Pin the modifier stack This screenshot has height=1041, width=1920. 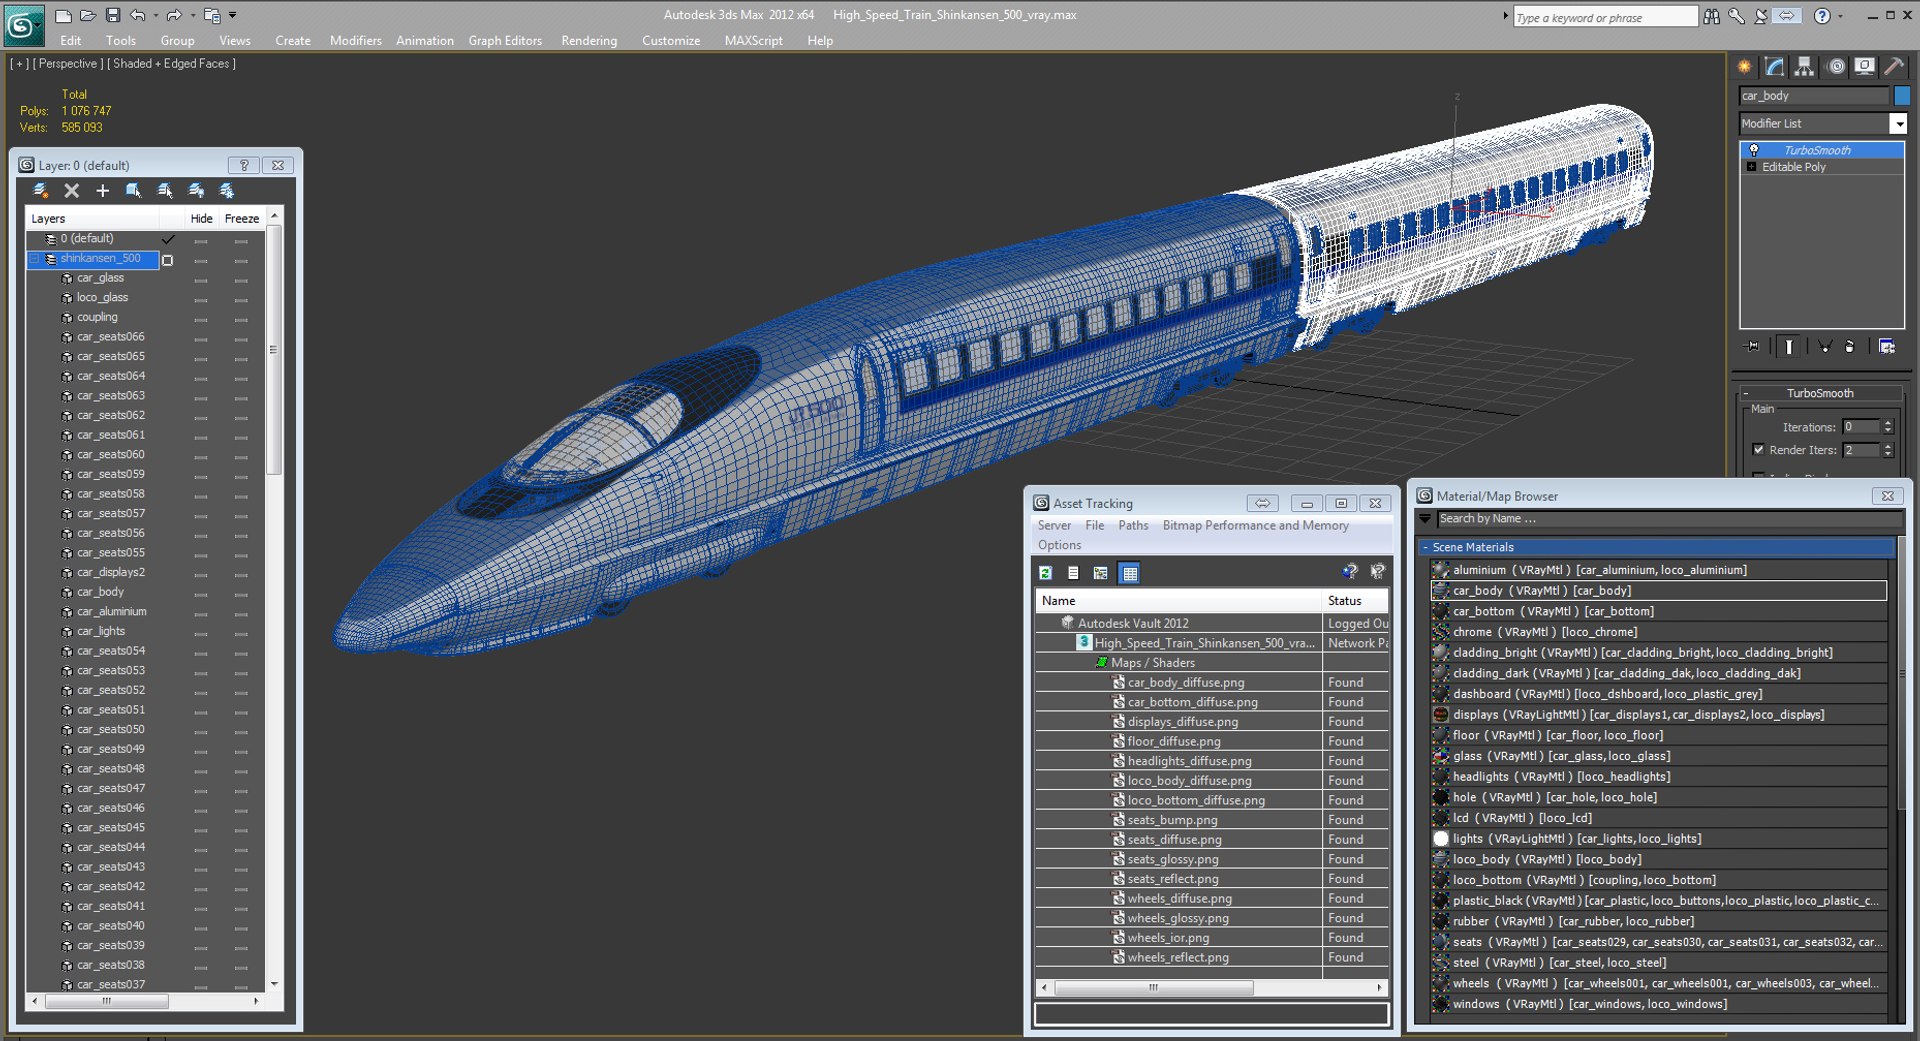[x=1752, y=346]
